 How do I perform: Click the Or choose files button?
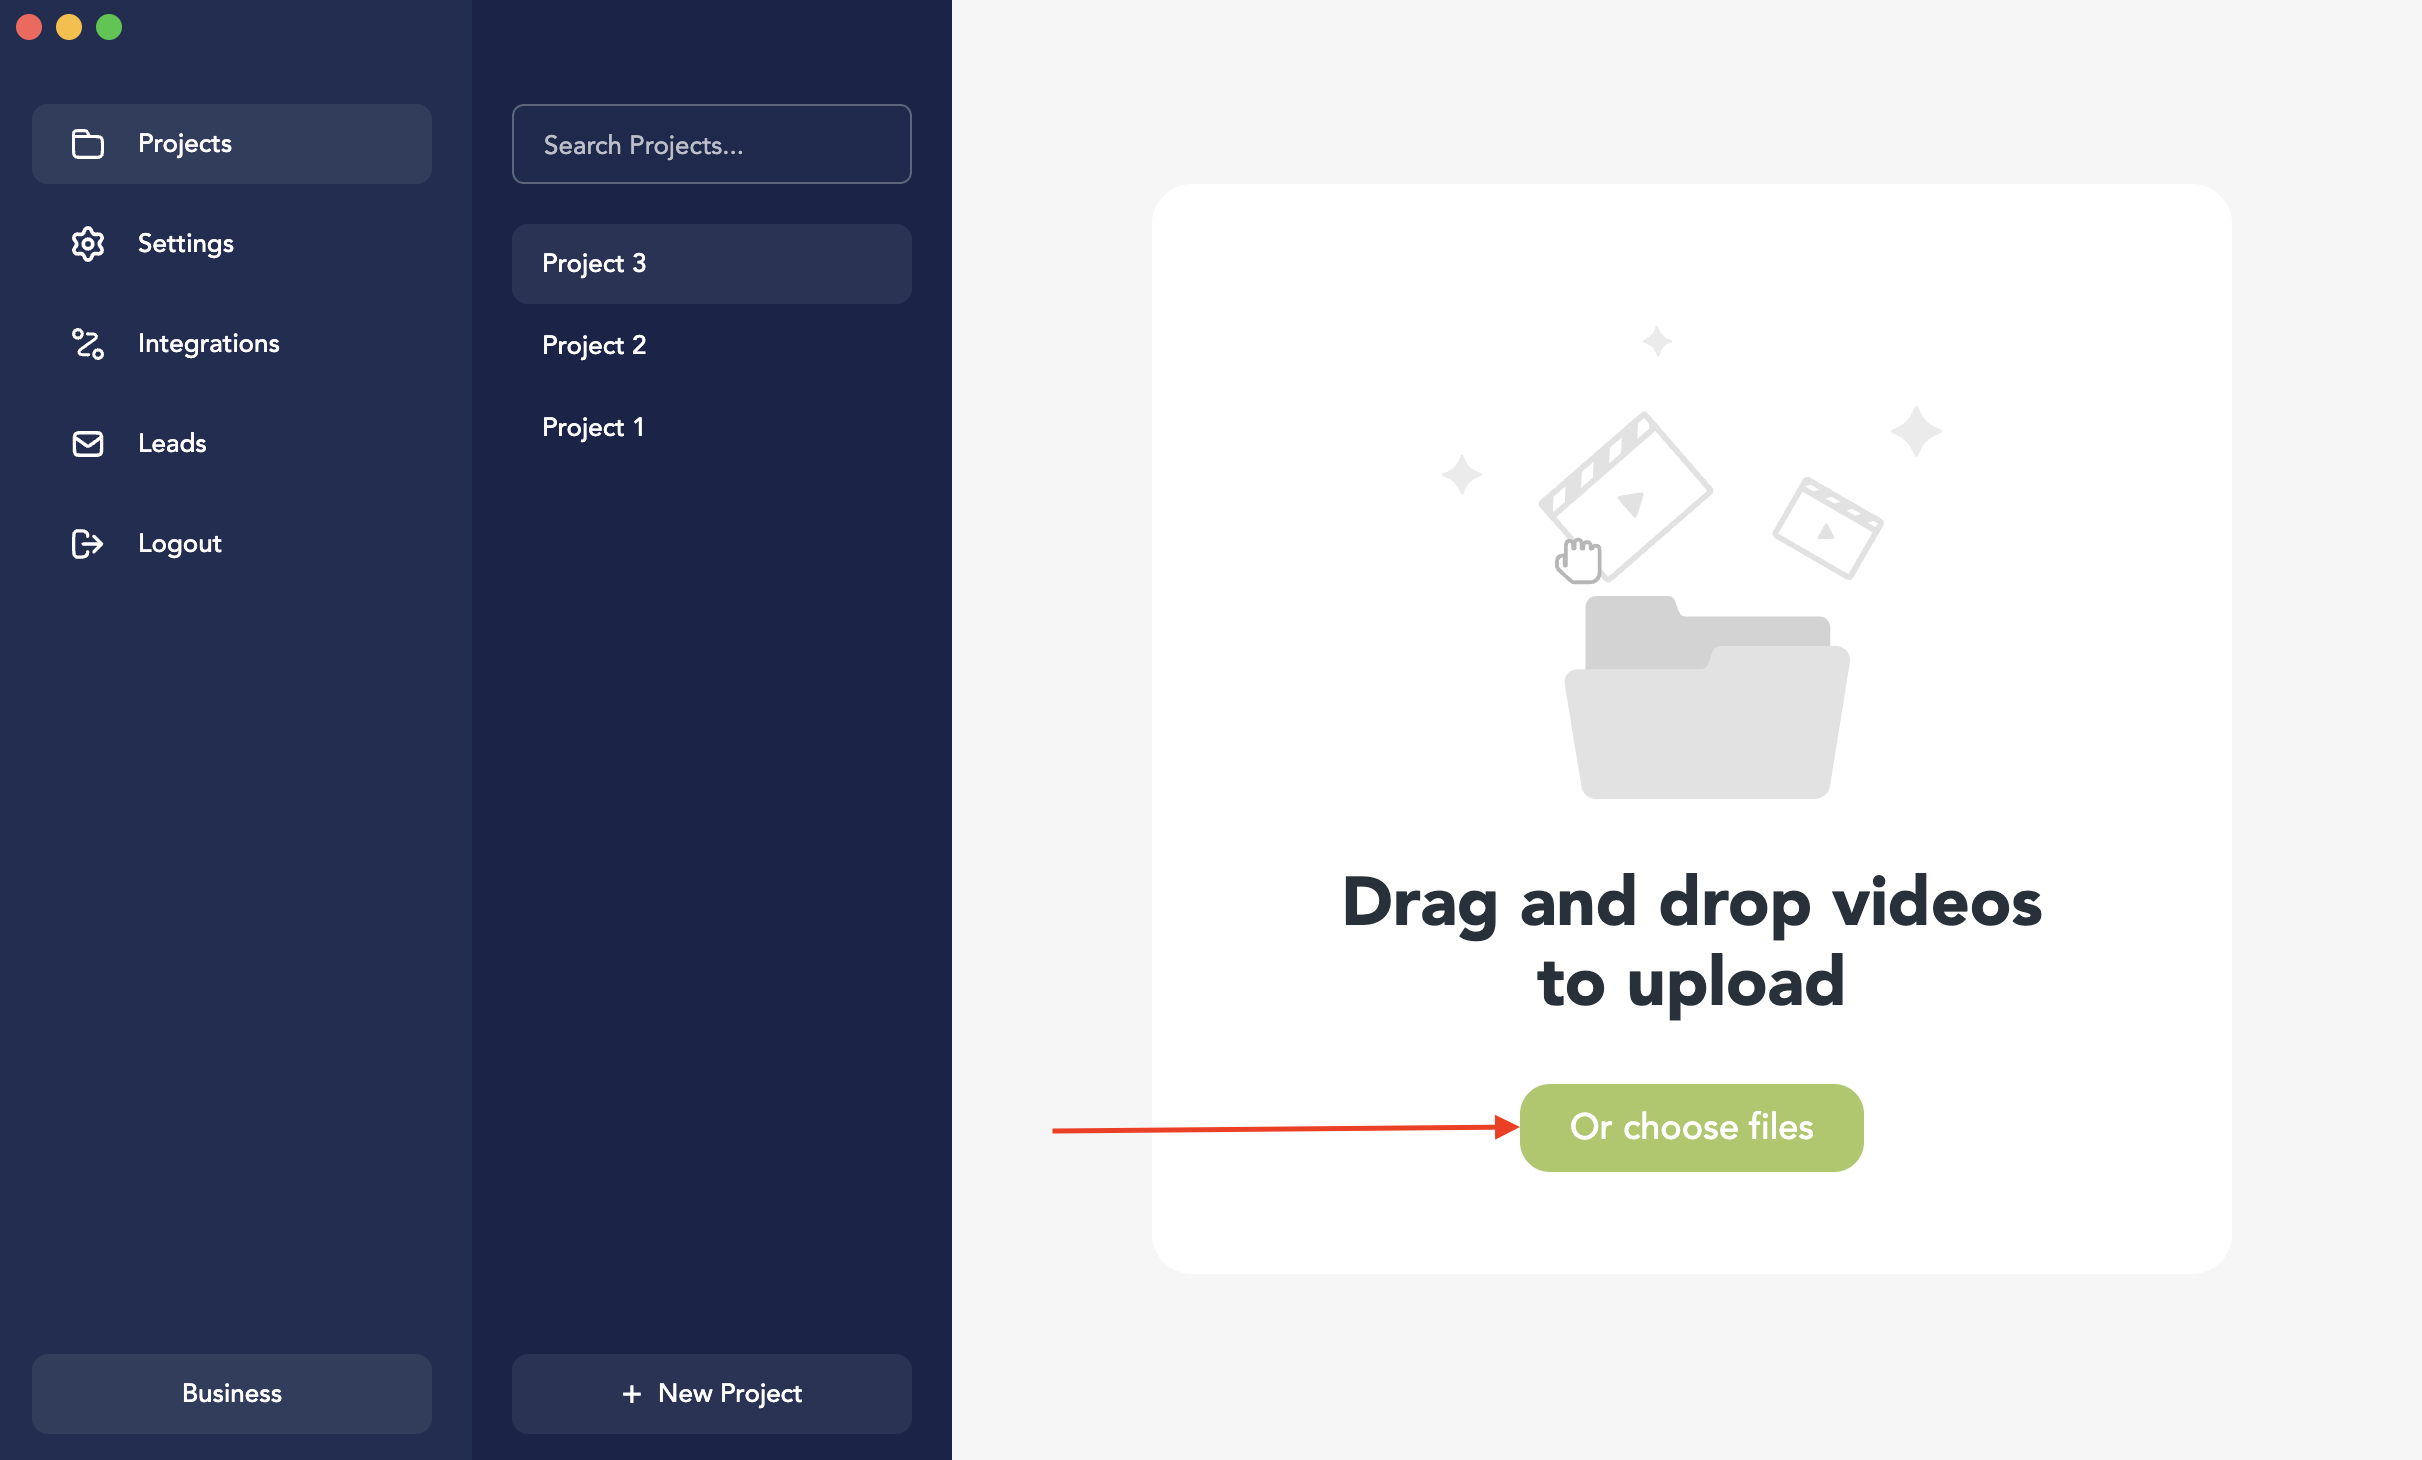tap(1692, 1128)
